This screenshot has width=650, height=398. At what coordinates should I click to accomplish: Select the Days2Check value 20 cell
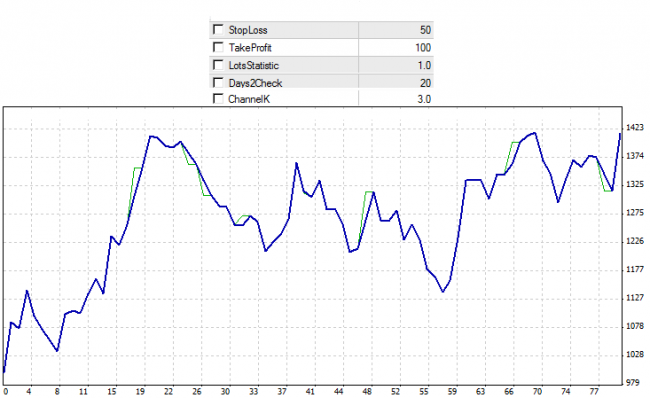396,82
